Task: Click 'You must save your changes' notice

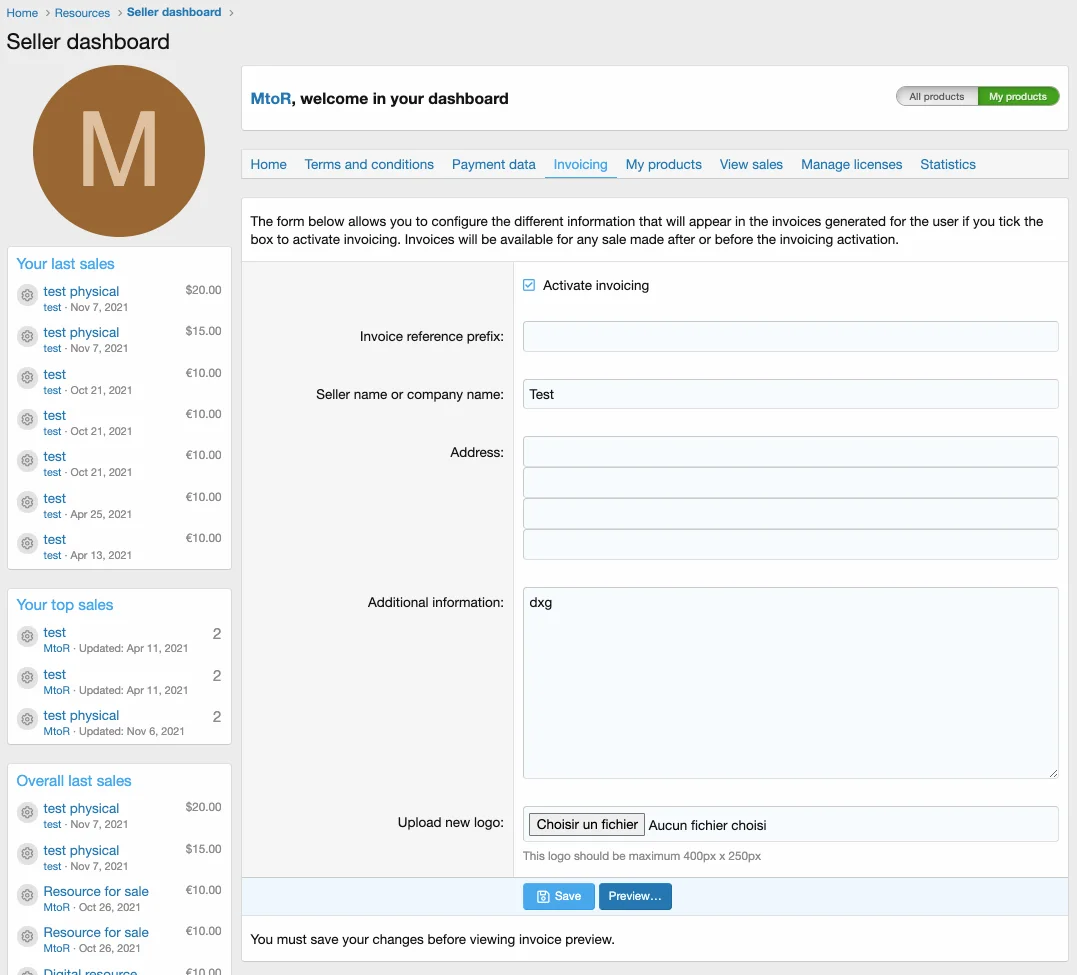Action: (x=432, y=939)
